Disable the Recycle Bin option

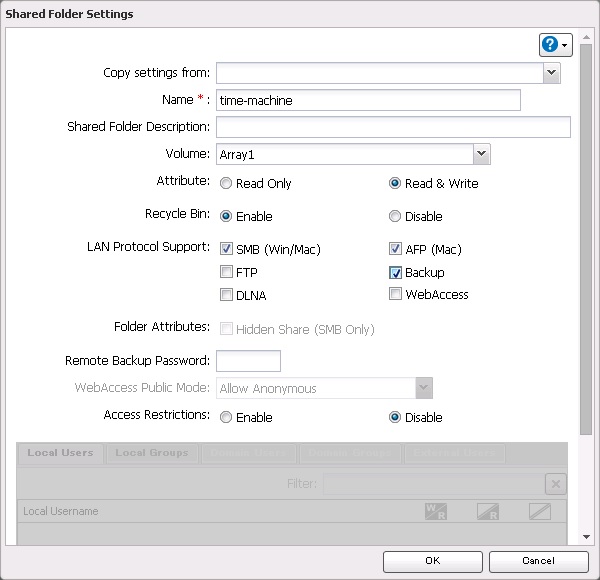point(395,217)
